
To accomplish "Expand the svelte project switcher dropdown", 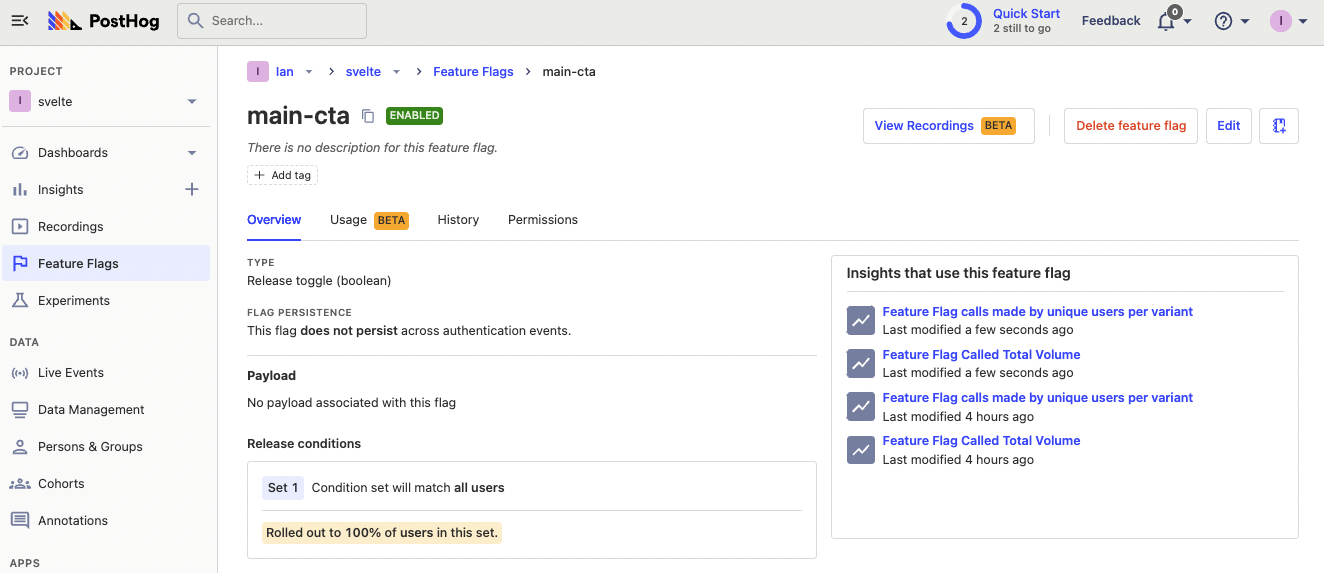I will (192, 102).
